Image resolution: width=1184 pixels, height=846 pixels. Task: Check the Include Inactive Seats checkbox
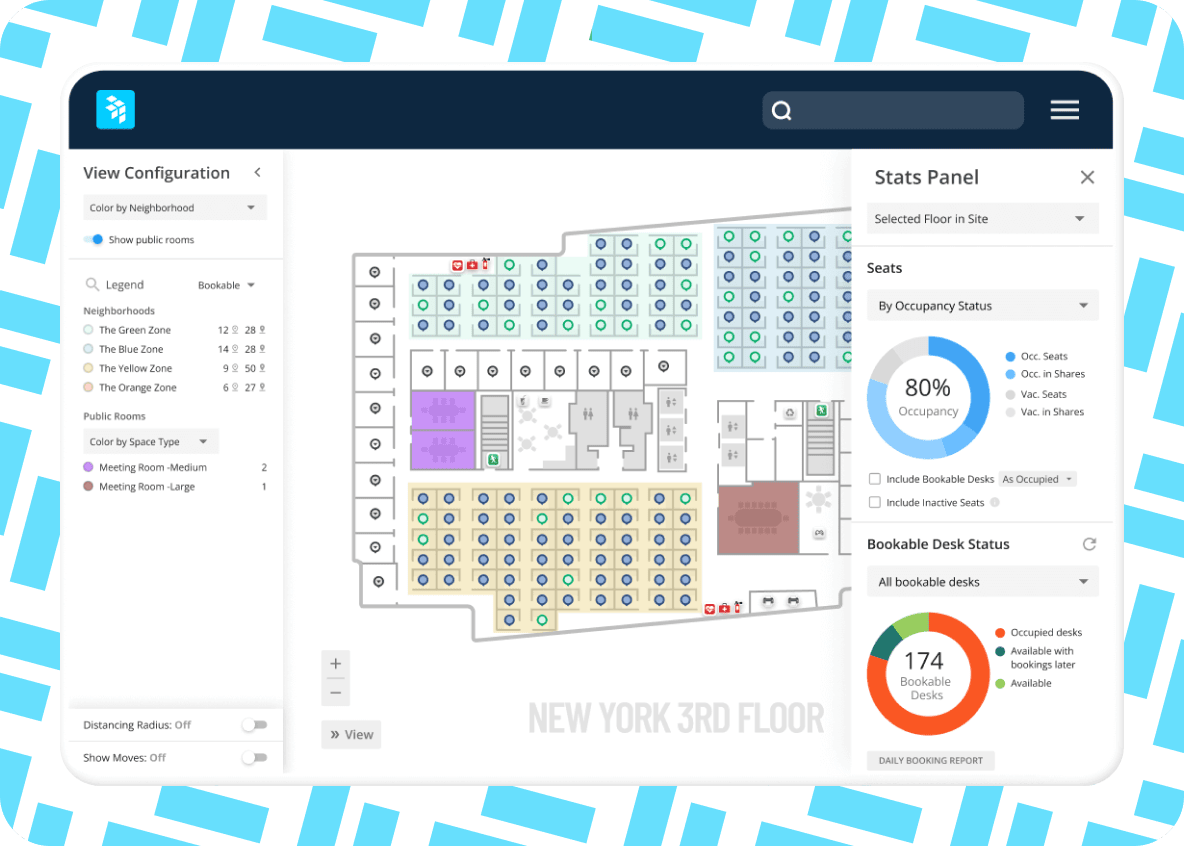click(875, 503)
